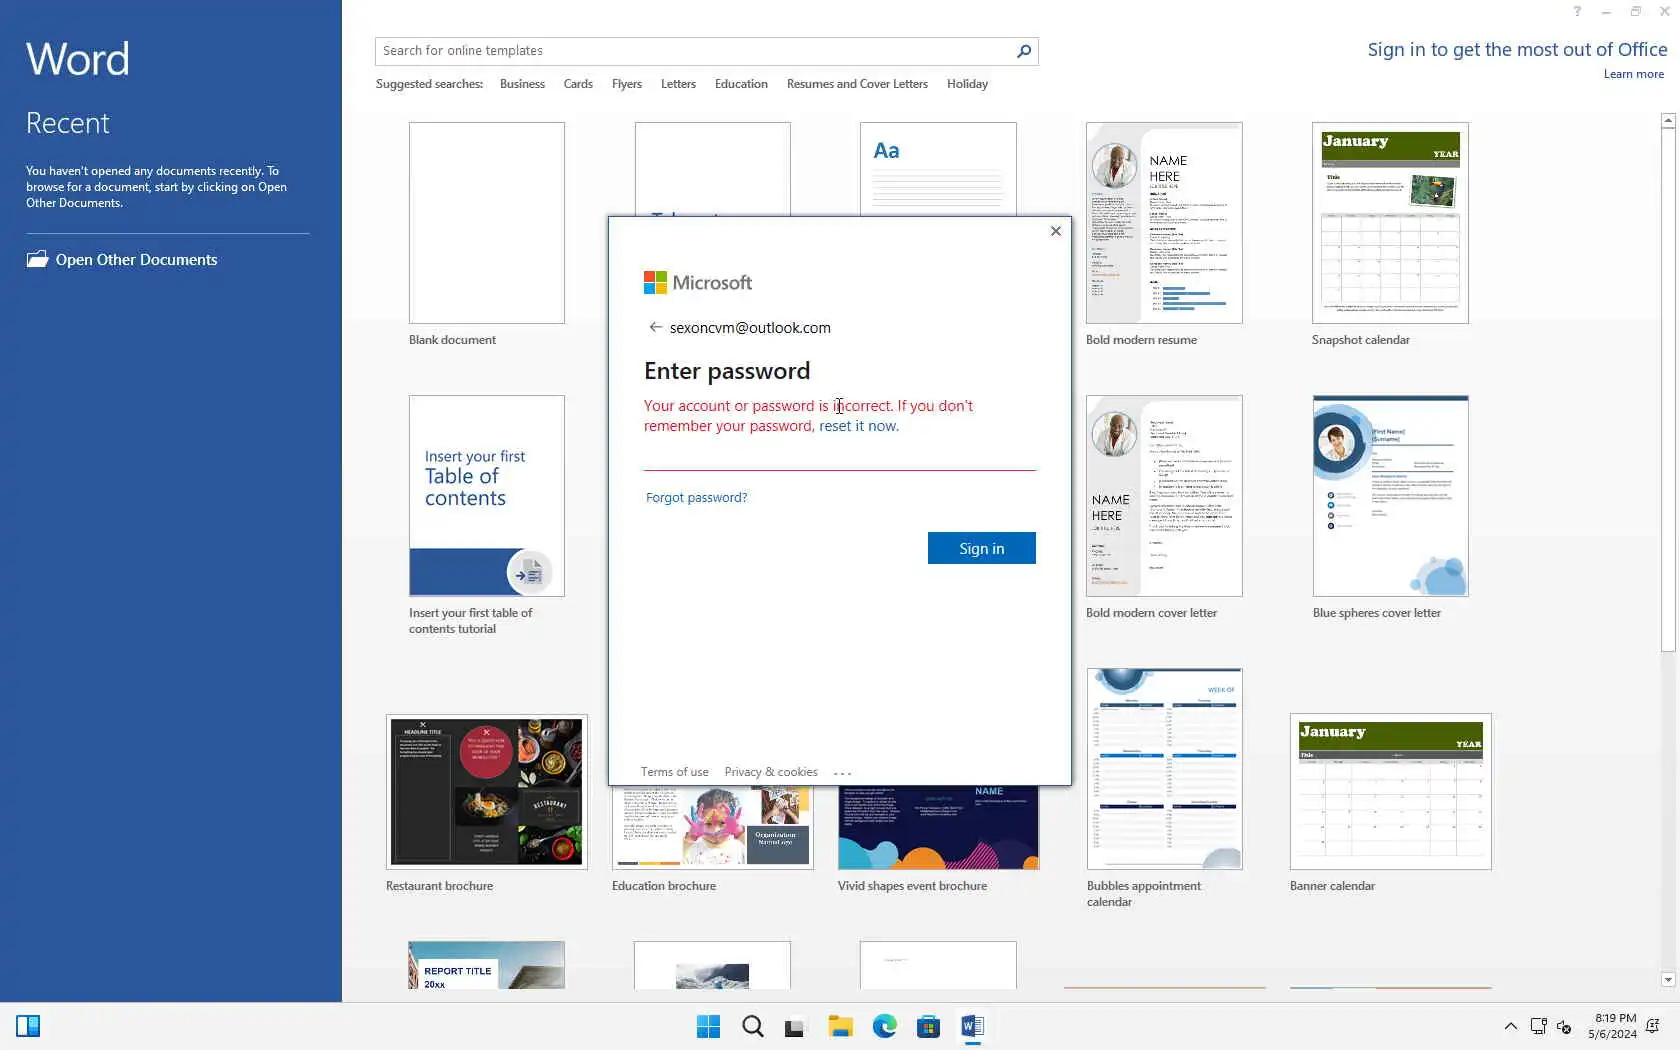
Task: Open Bold modern resume template
Action: coord(1164,223)
